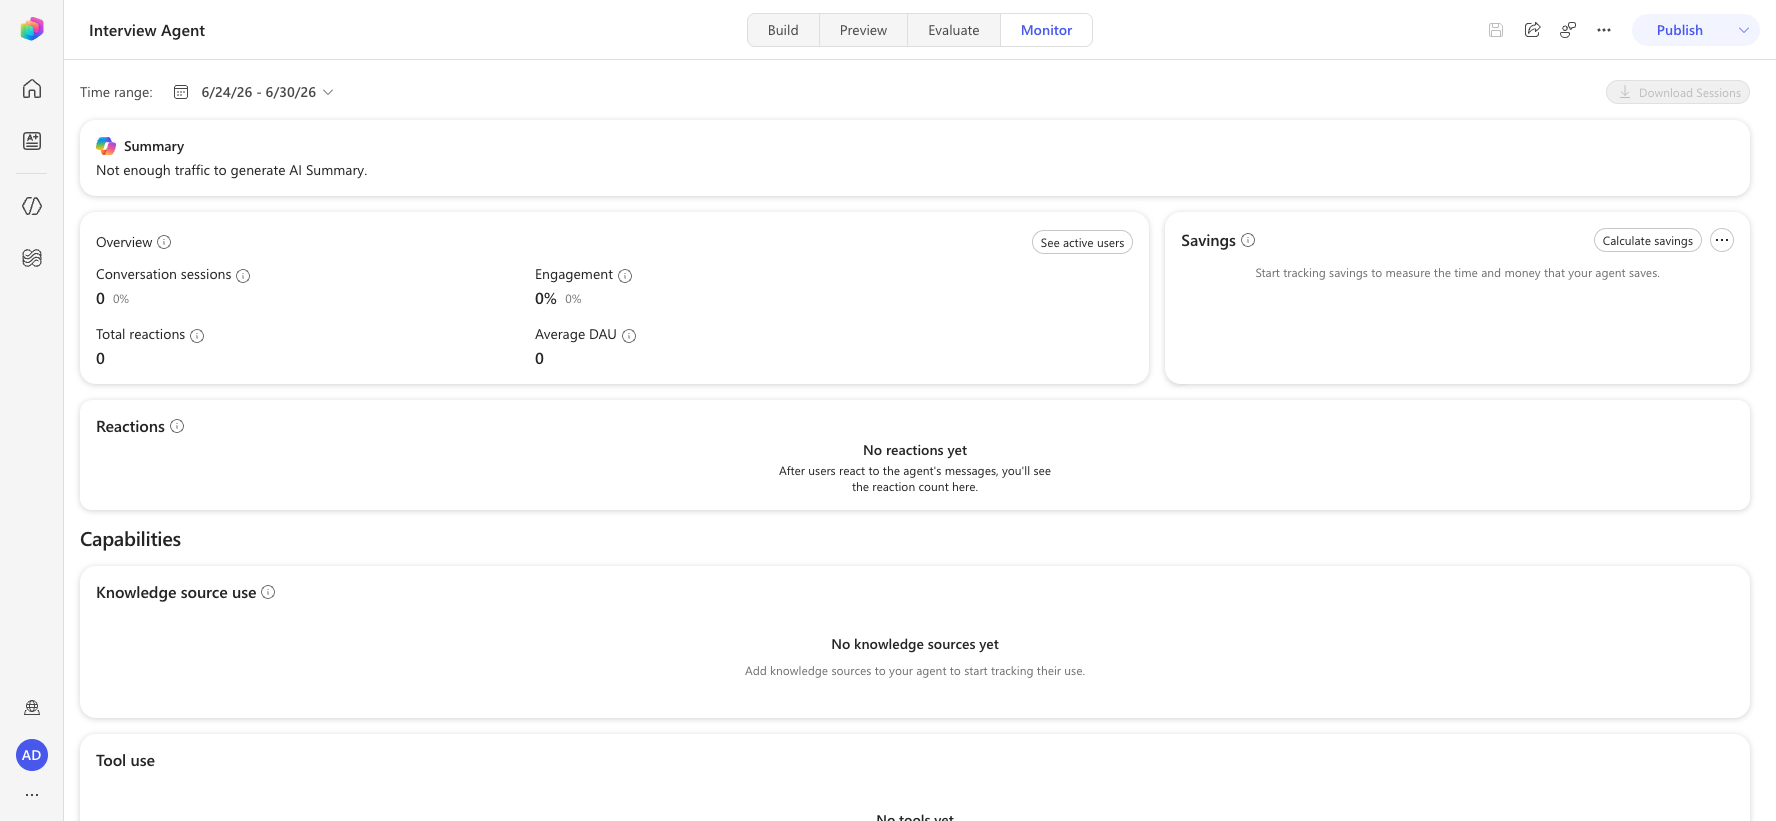
Task: Show info about Overview
Action: (164, 242)
